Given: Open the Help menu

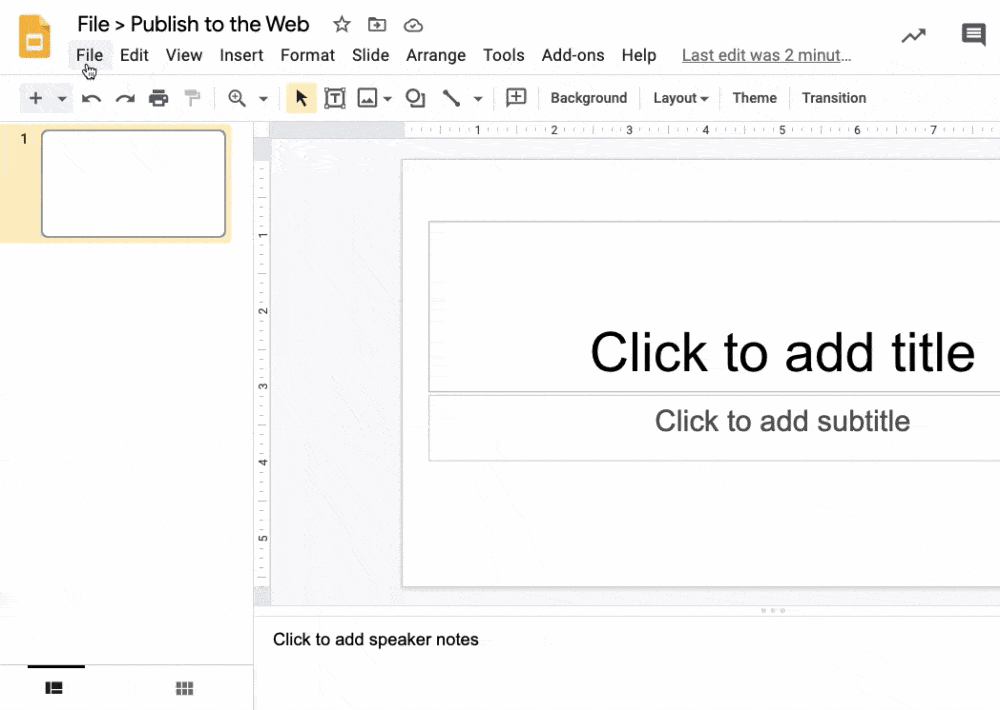Looking at the screenshot, I should click(638, 55).
